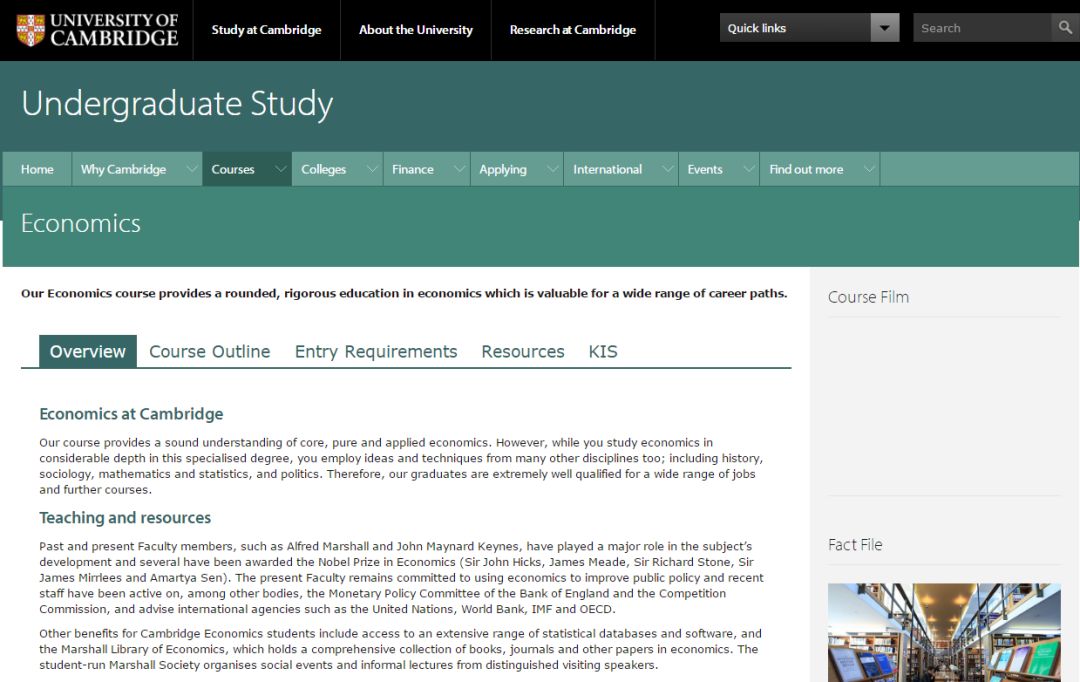Open About the University menu

click(x=416, y=30)
